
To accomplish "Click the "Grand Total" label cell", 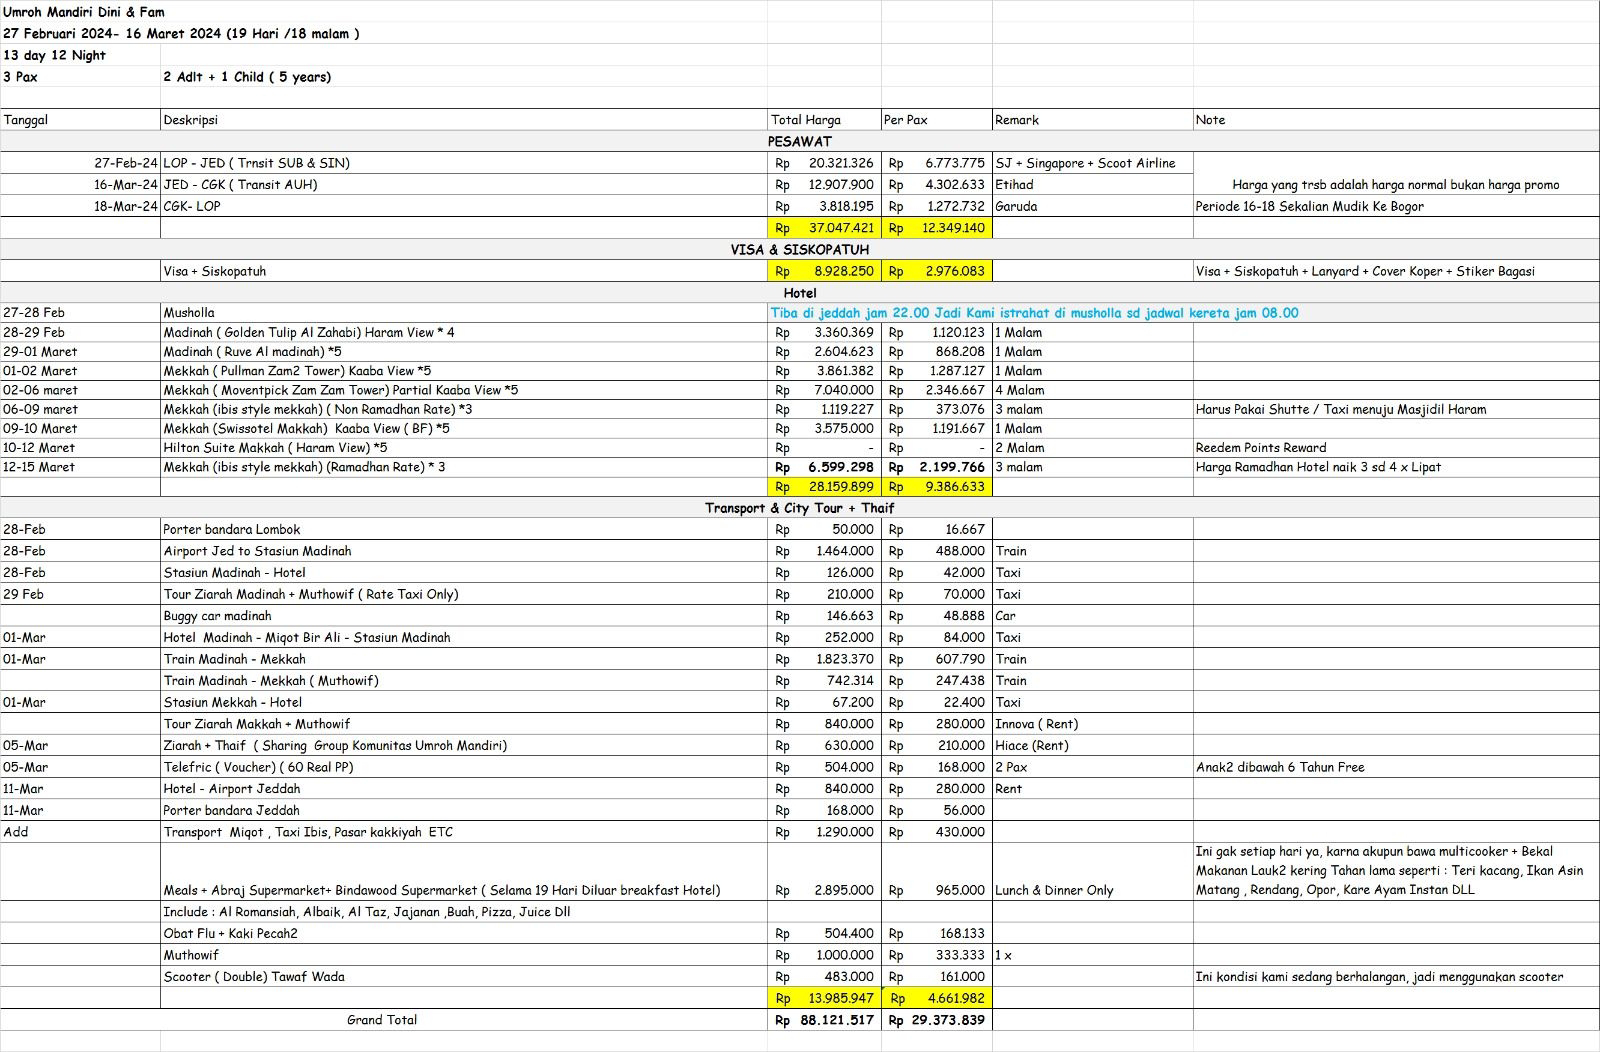I will [382, 1020].
